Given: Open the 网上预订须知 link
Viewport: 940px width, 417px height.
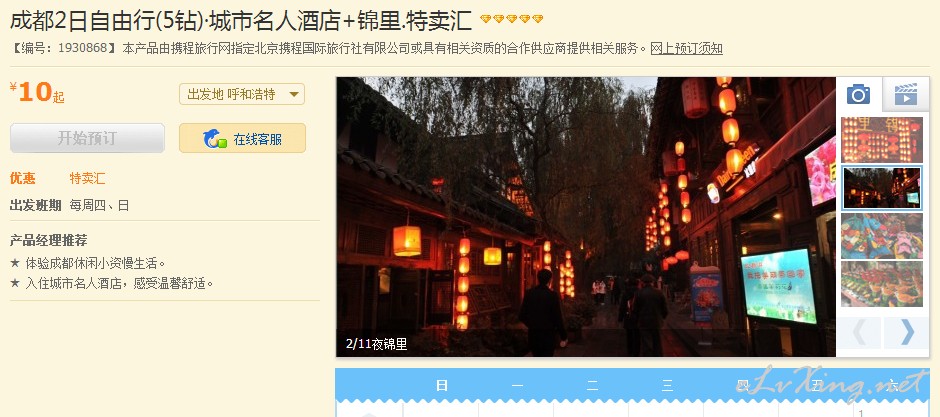Looking at the screenshot, I should click(686, 49).
